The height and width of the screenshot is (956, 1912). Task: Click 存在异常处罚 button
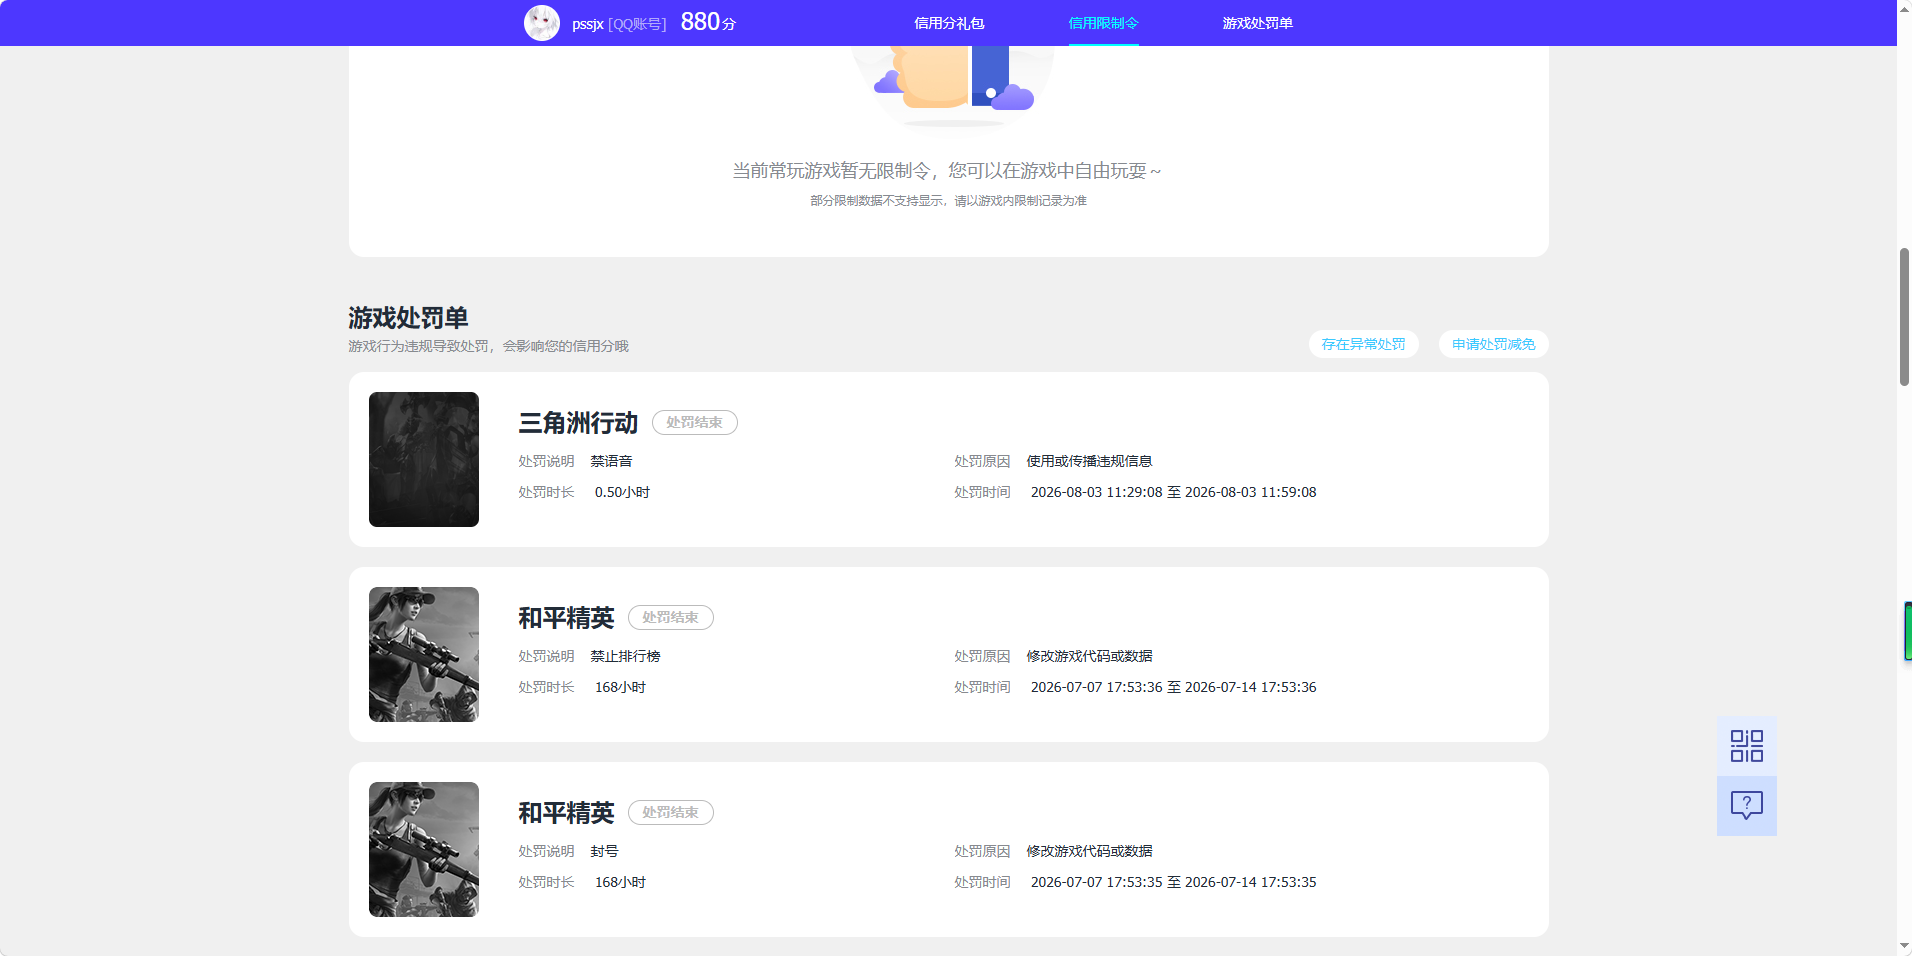tap(1363, 344)
